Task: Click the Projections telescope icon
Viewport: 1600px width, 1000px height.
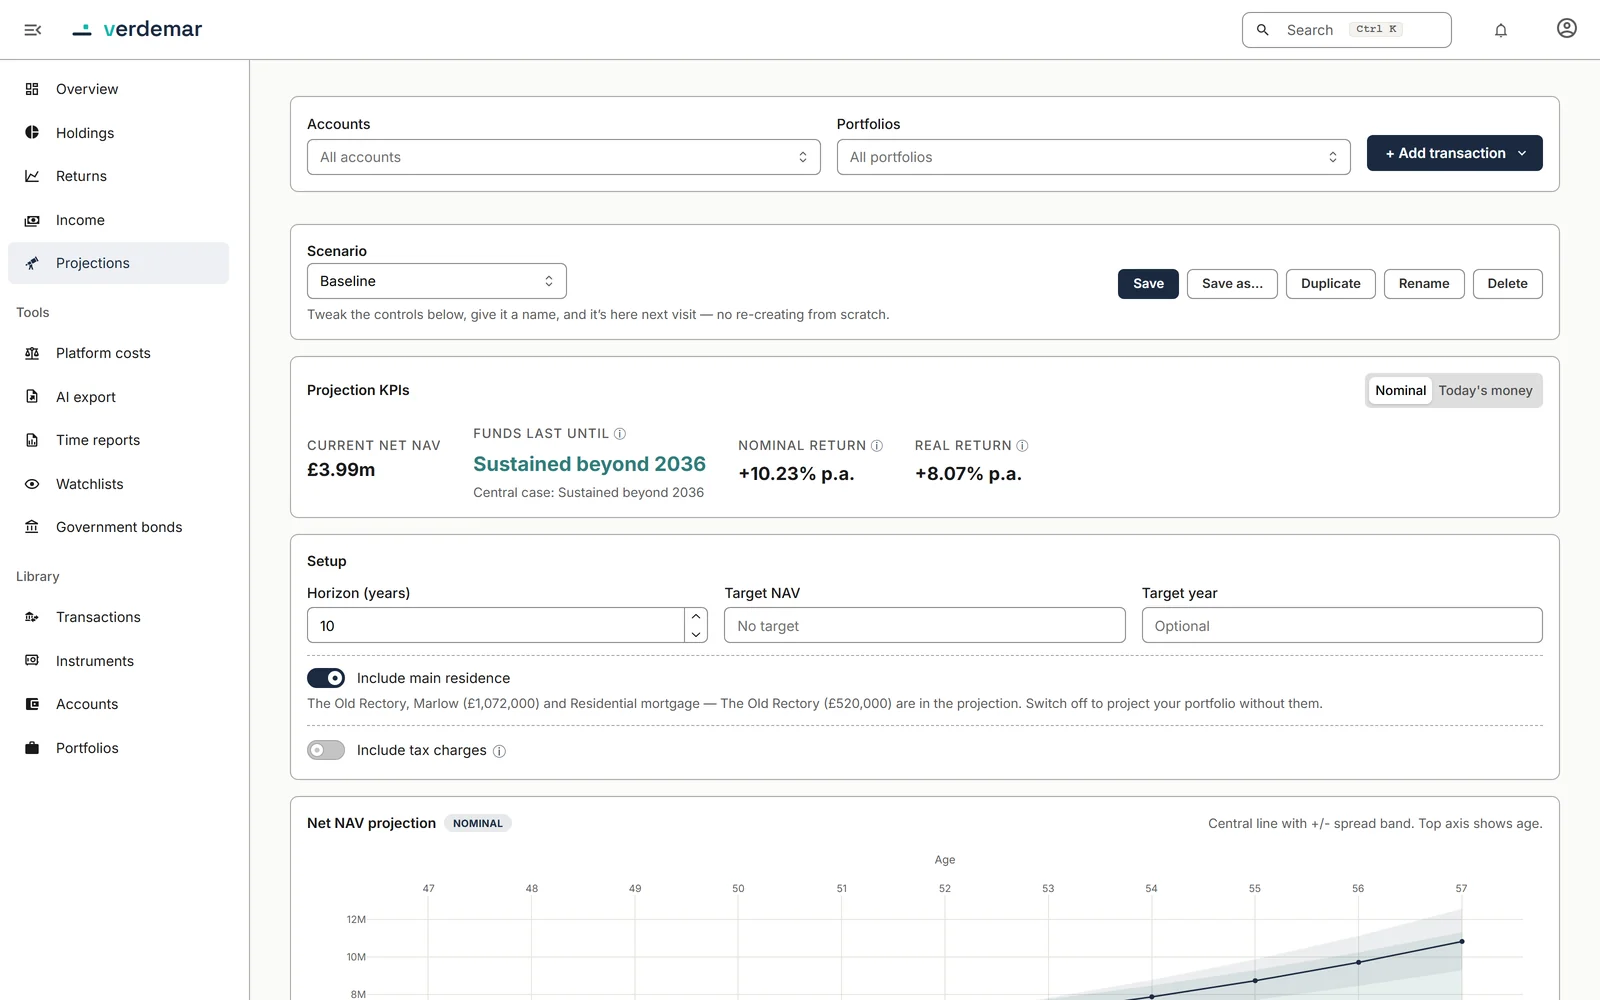Action: [x=32, y=263]
